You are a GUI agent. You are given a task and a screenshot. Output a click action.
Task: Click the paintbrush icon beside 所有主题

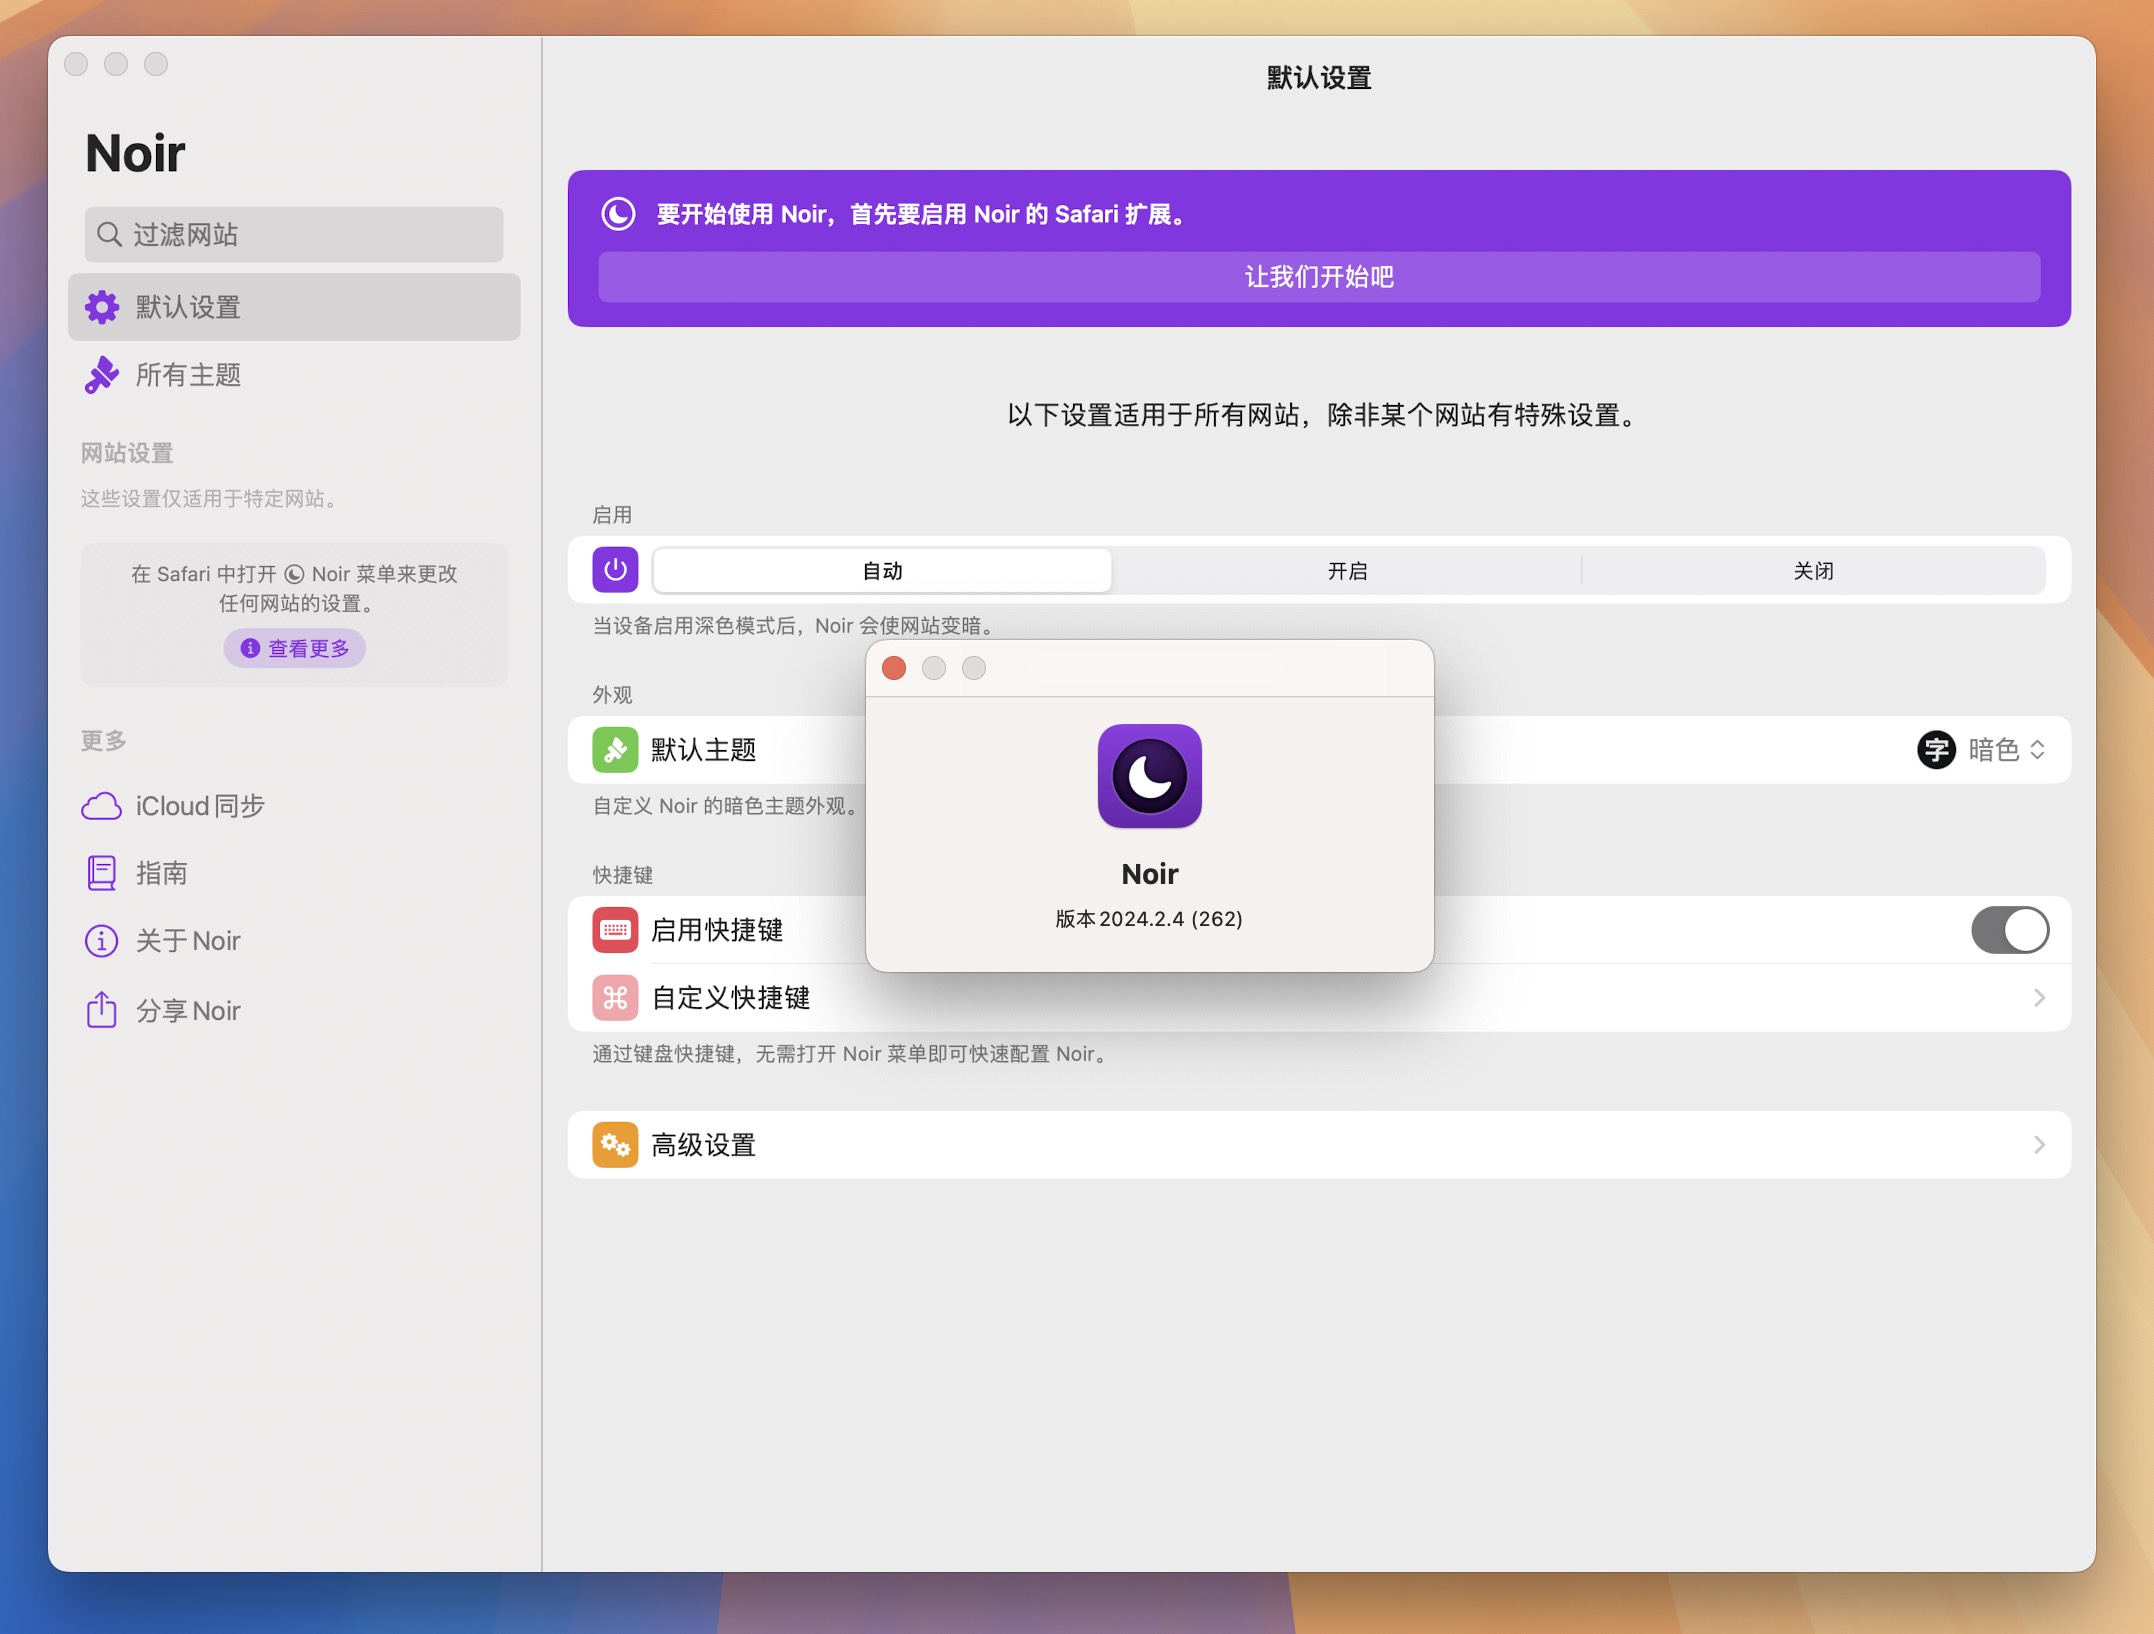point(101,375)
